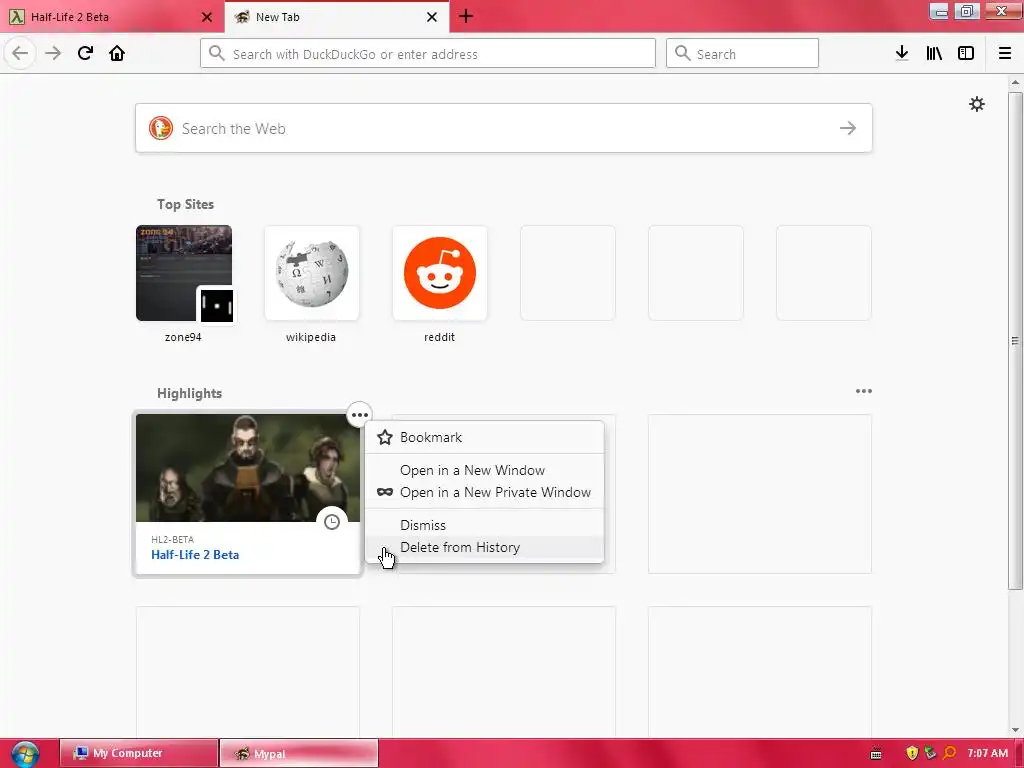Open the hamburger application menu

tap(1005, 53)
